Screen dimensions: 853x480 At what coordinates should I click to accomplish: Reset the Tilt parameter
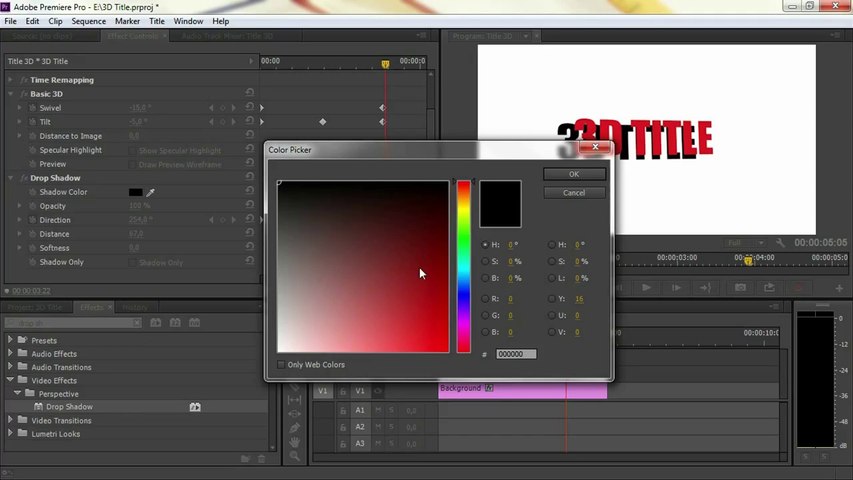tap(249, 121)
